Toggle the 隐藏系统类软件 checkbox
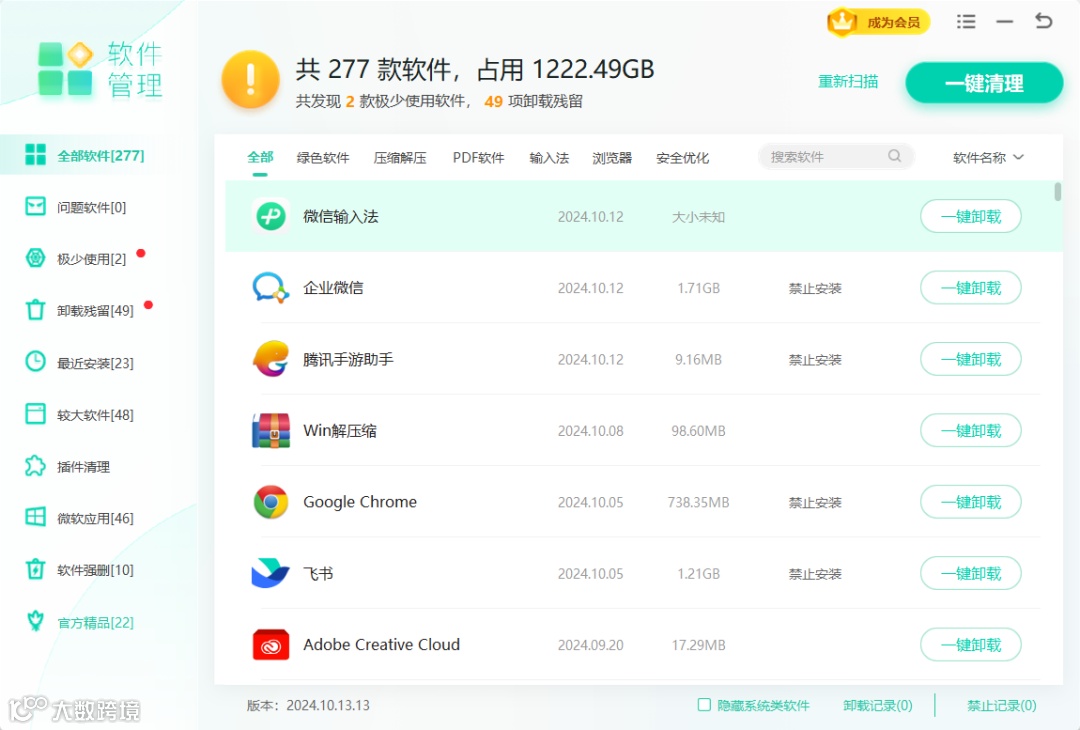This screenshot has height=730, width=1080. (704, 705)
